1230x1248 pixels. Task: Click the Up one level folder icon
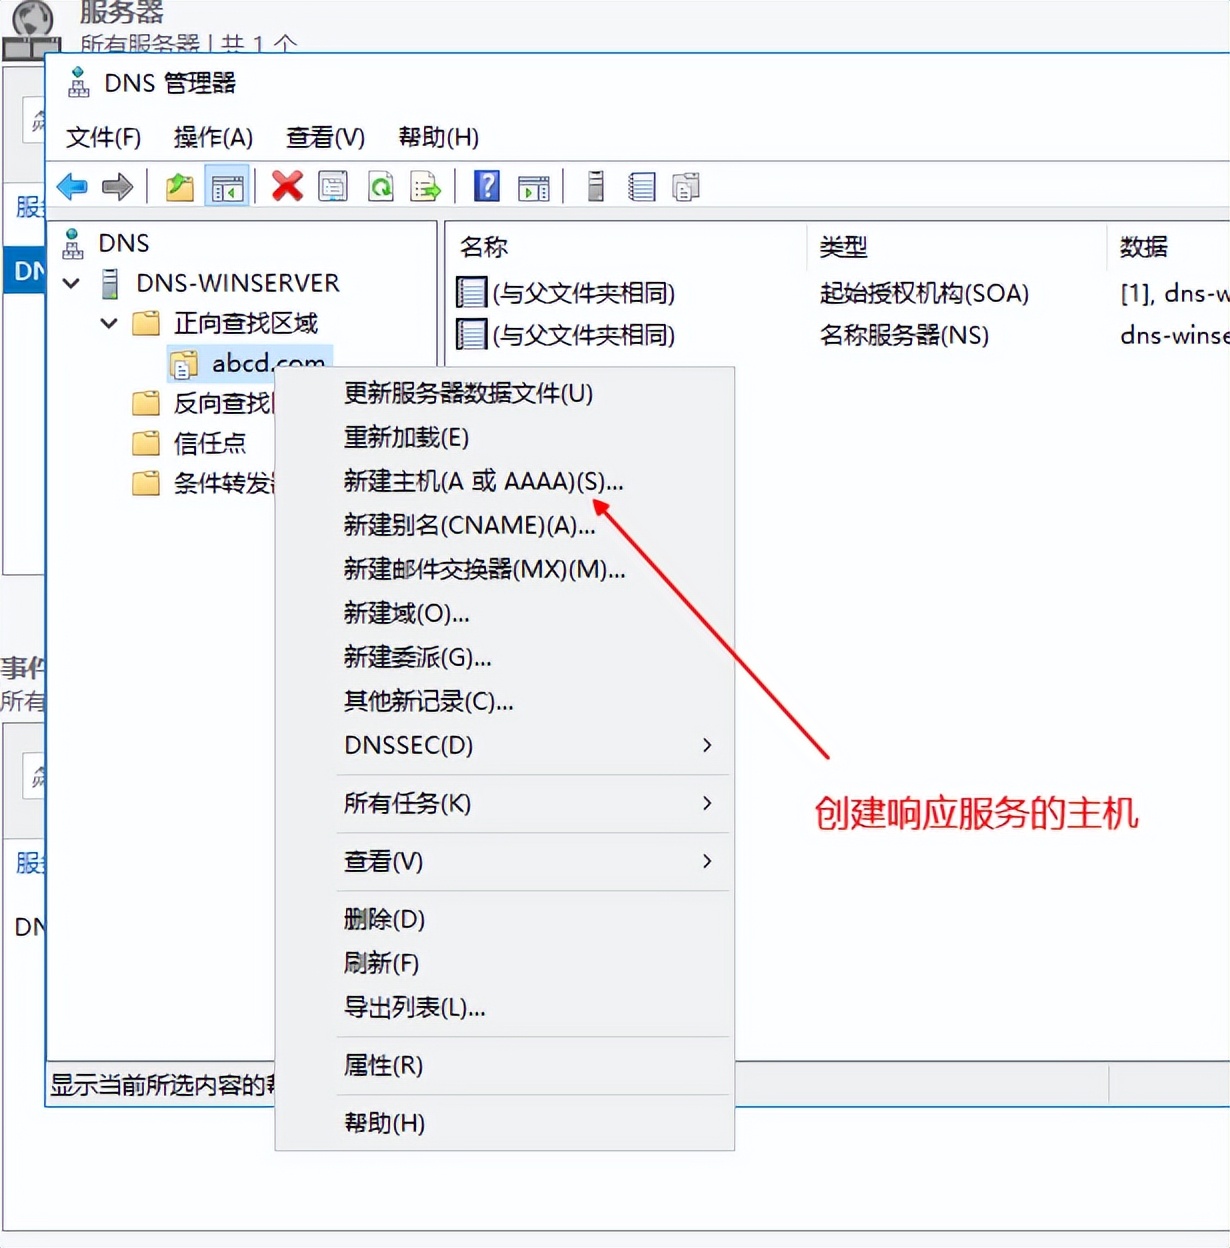(179, 186)
